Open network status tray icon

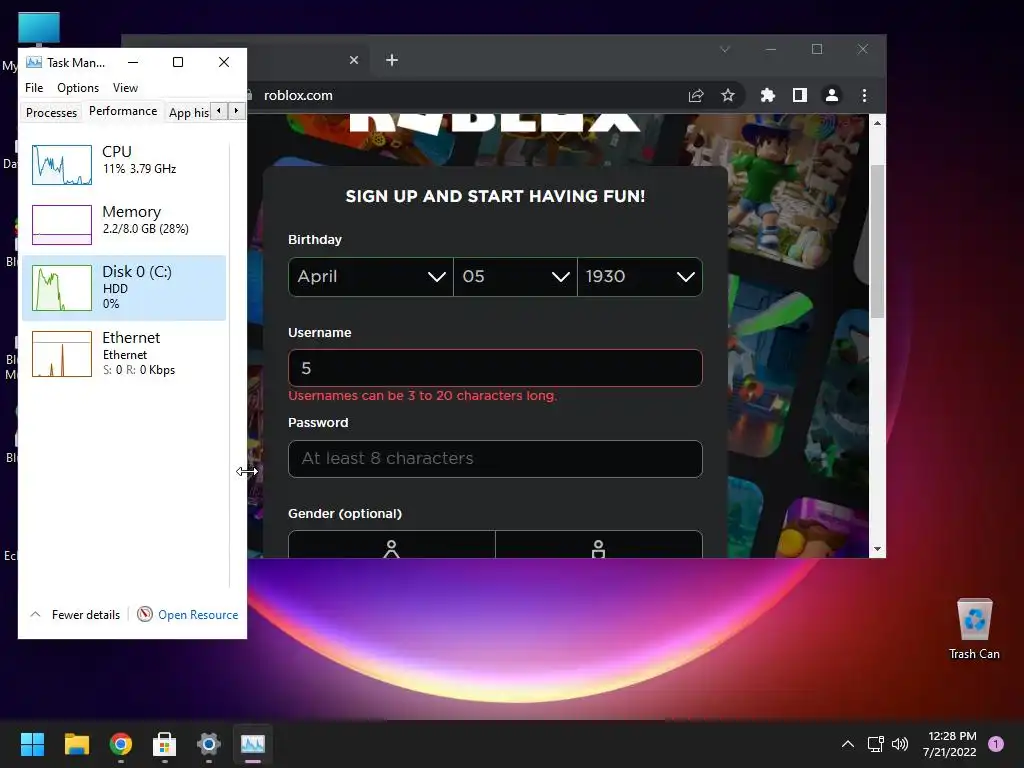tap(876, 744)
